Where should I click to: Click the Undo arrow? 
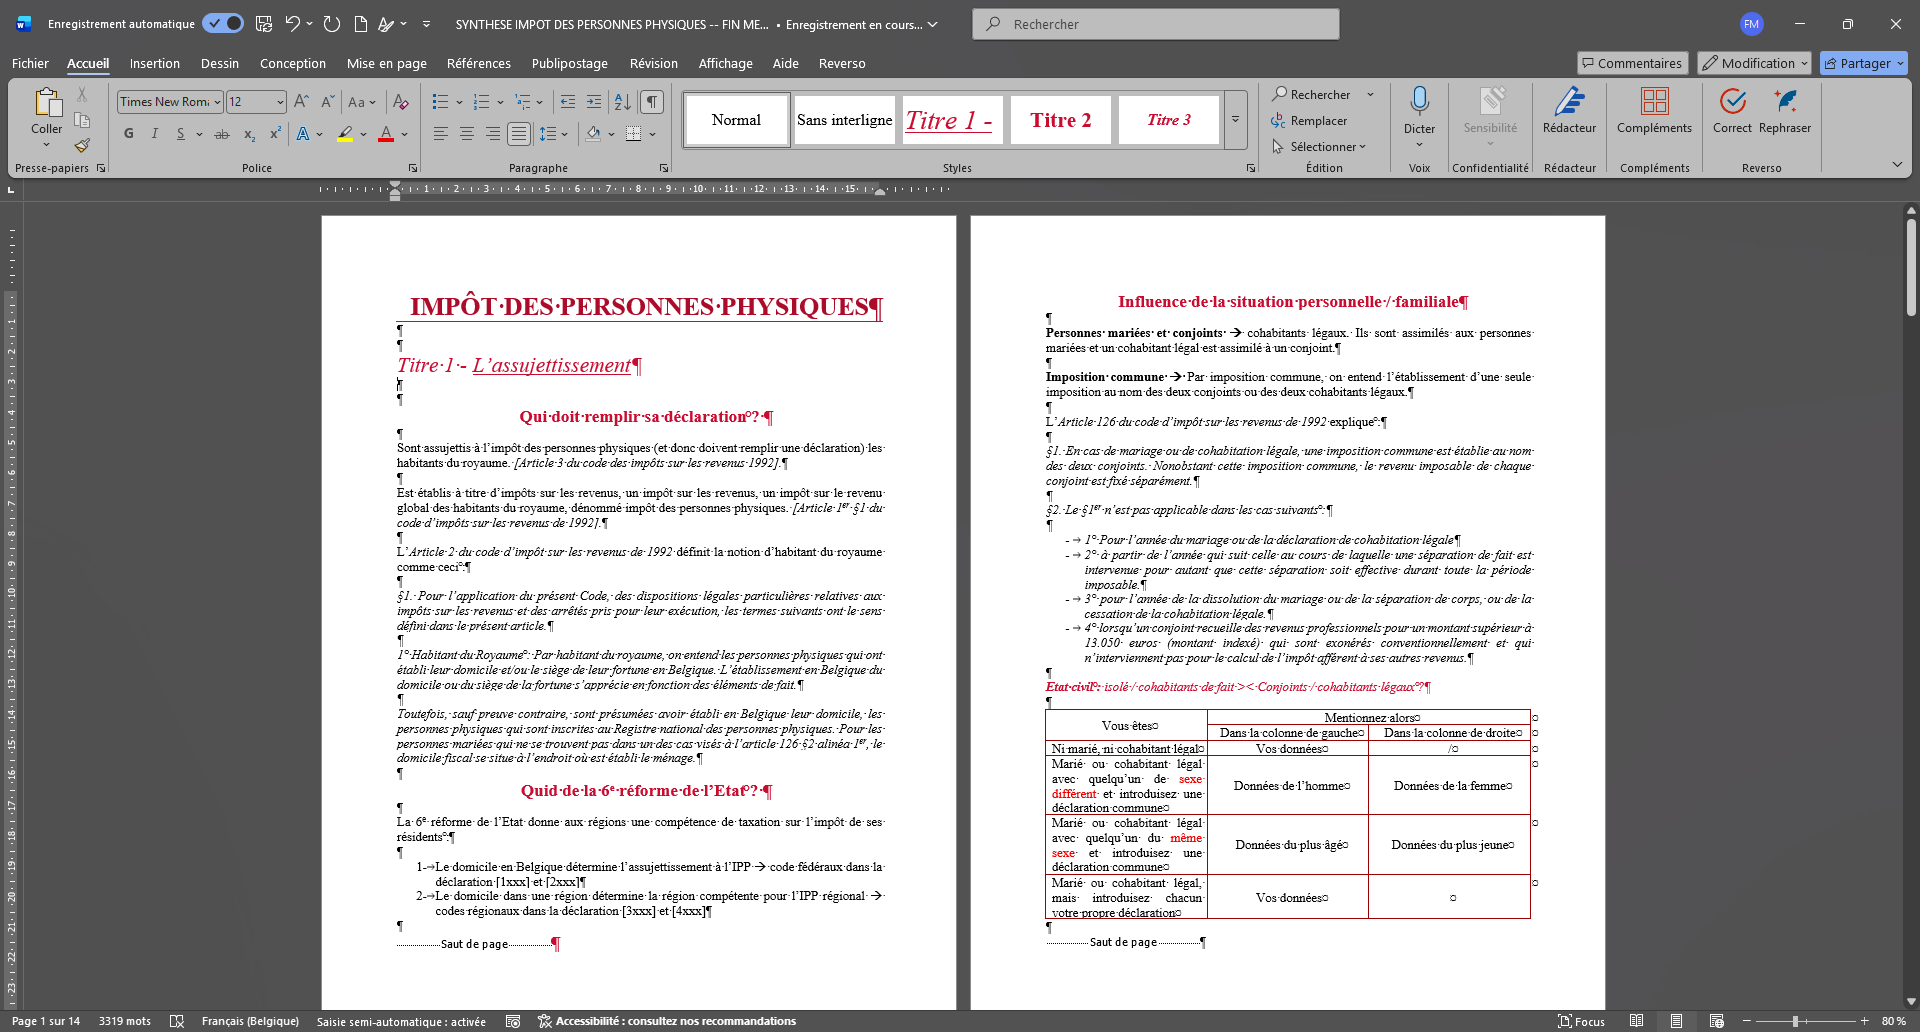(x=292, y=24)
